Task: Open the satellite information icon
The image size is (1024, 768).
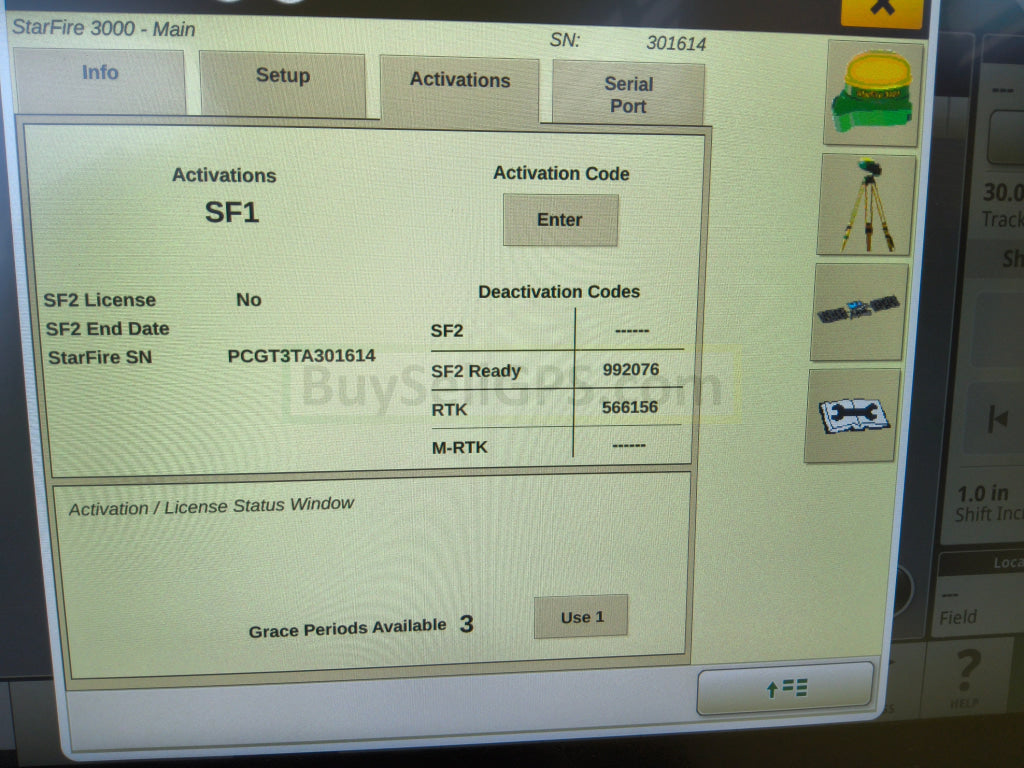Action: 859,312
